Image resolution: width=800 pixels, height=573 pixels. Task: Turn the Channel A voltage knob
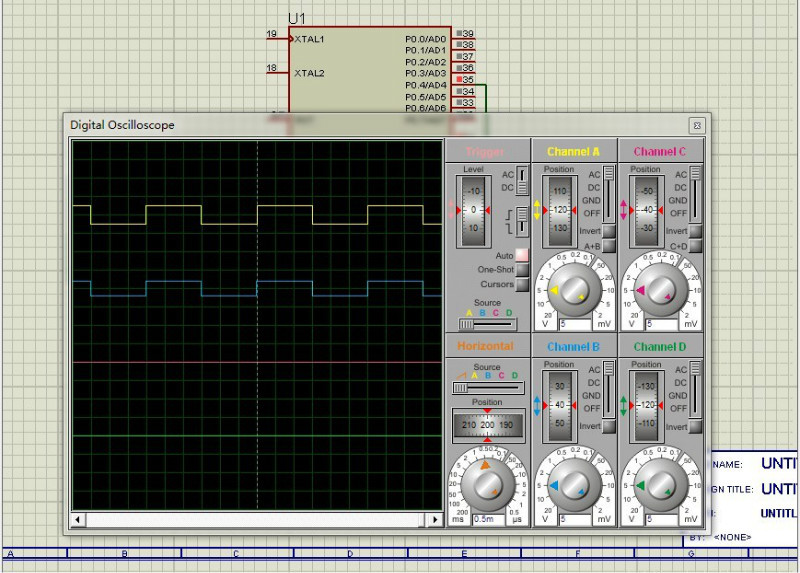tap(574, 291)
